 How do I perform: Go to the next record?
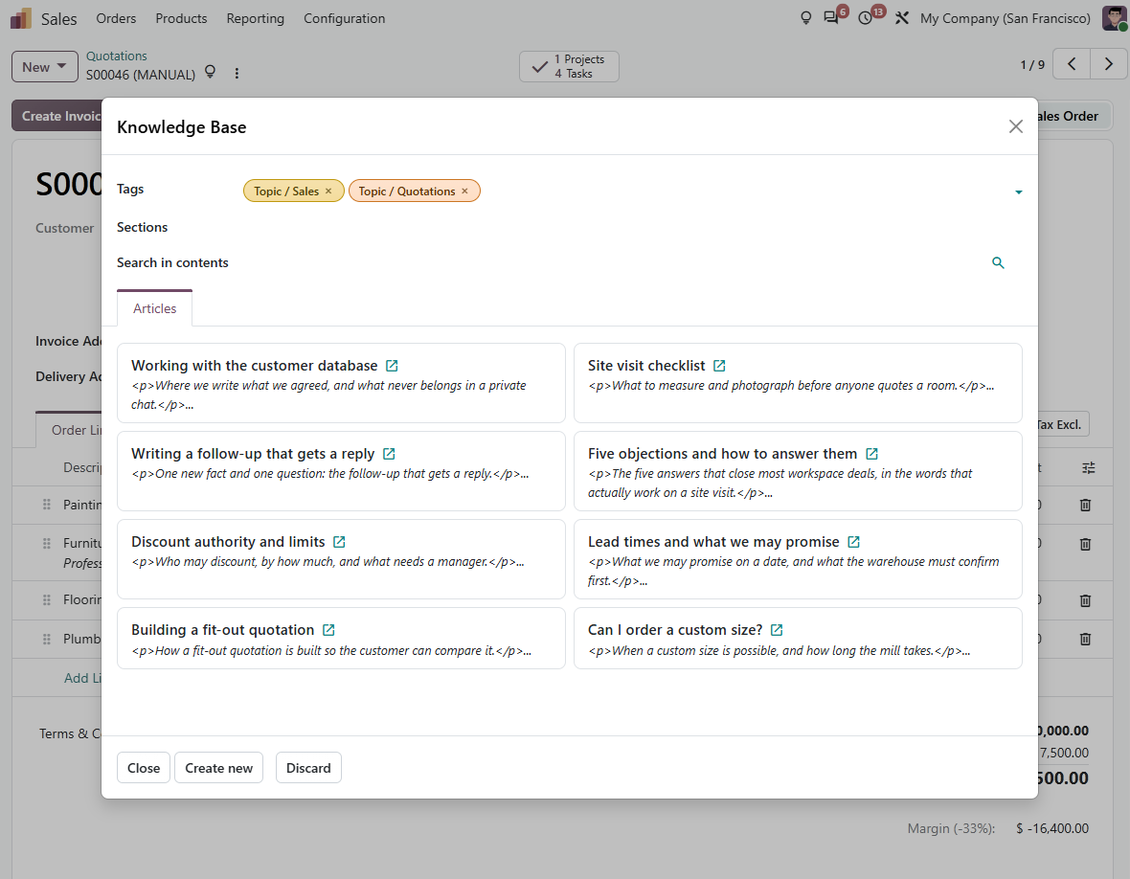1108,64
